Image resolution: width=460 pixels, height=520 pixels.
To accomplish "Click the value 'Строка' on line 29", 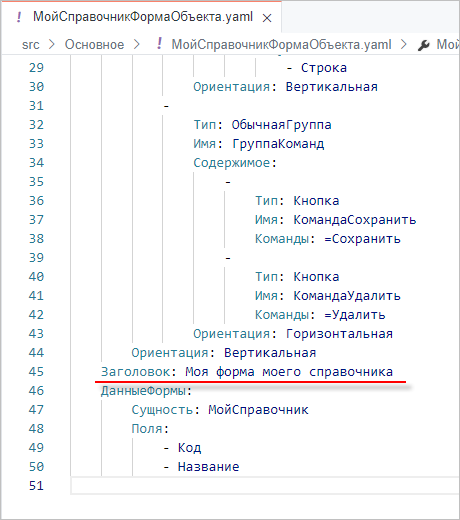I will click(x=324, y=68).
